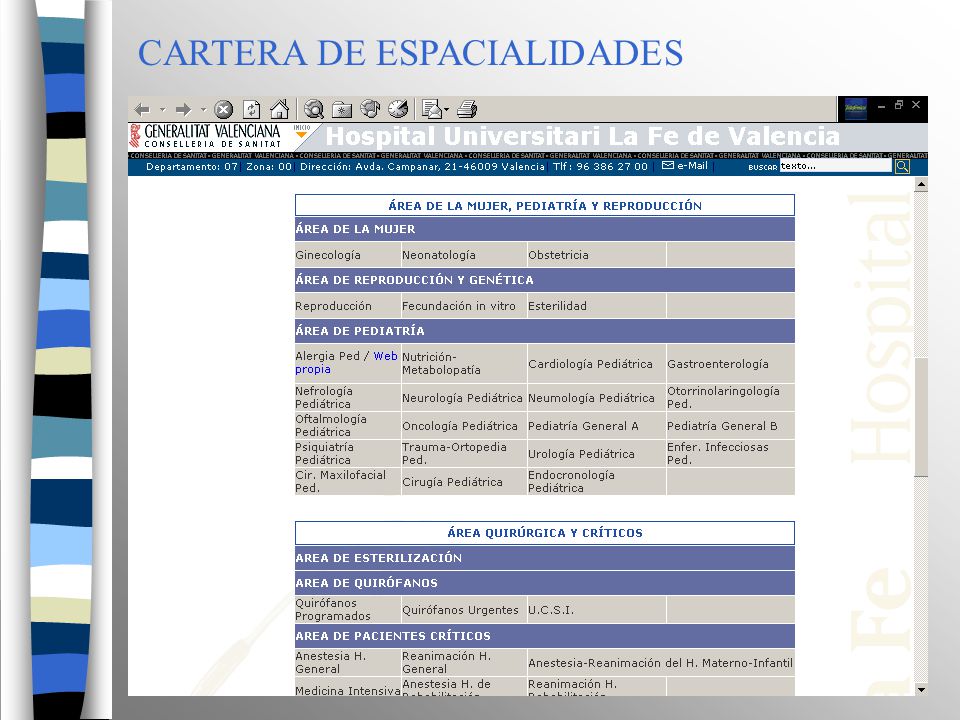This screenshot has height=720, width=960.
Task: Open the Forward history dropdown arrow
Action: coord(203,110)
